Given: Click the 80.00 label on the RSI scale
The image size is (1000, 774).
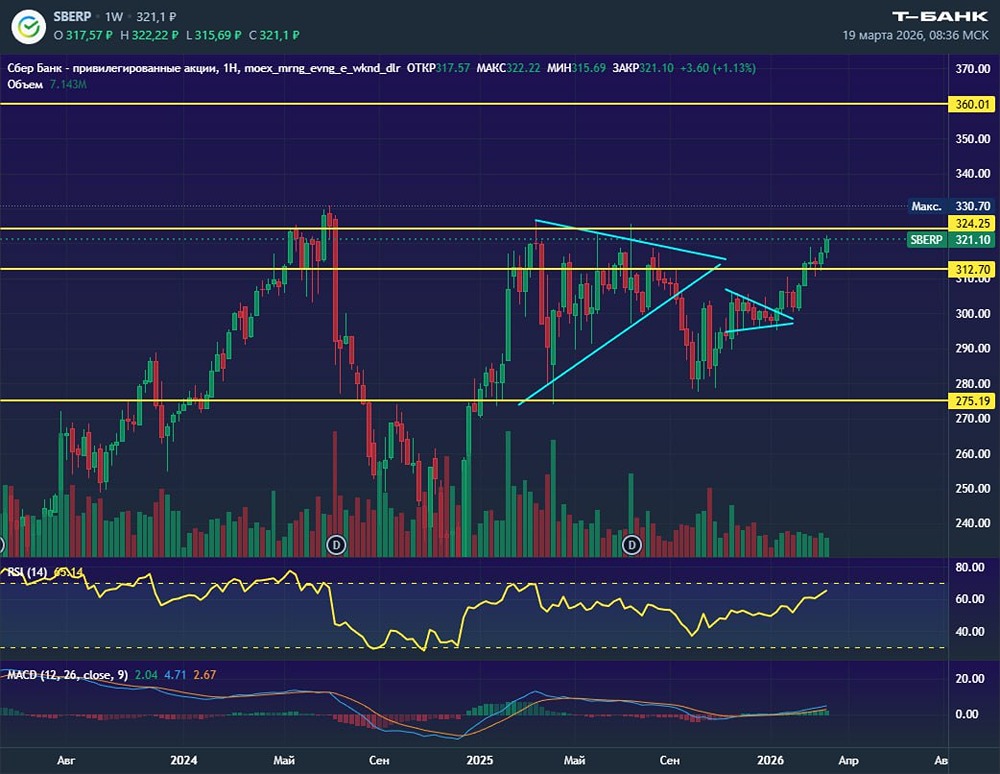Looking at the screenshot, I should point(969,567).
